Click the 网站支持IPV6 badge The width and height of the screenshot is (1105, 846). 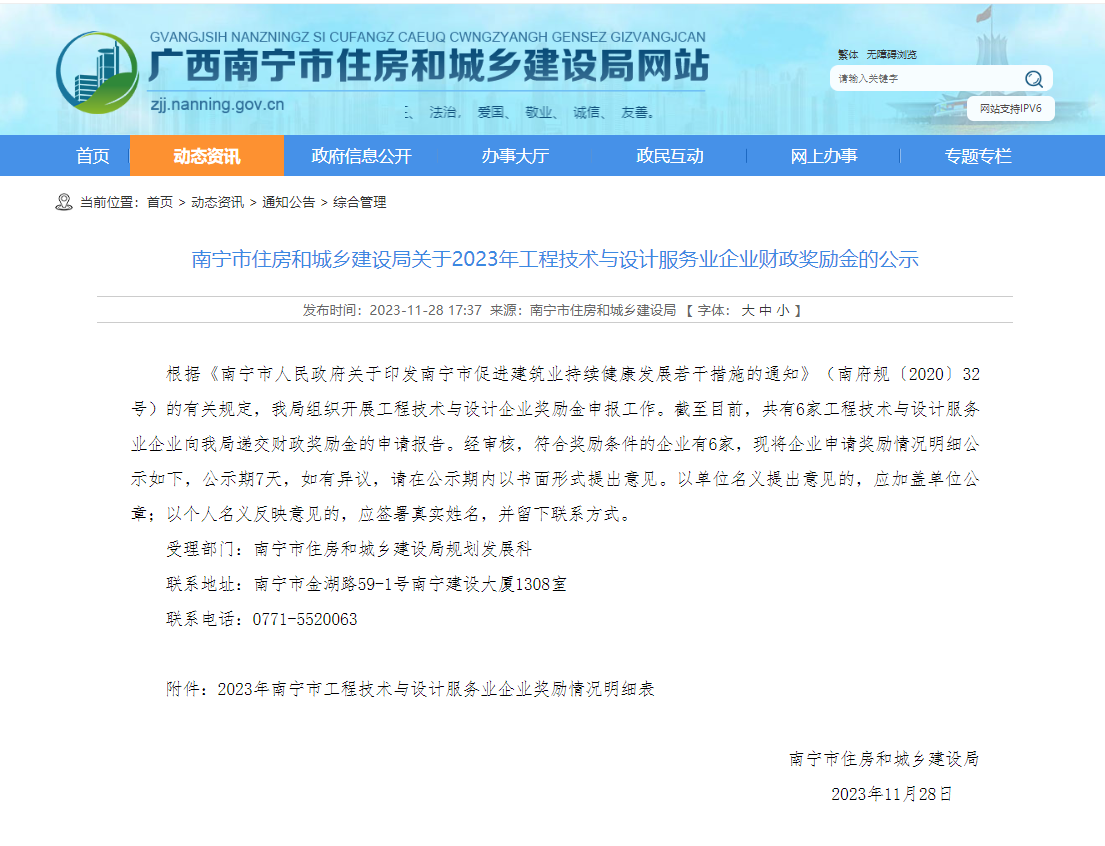click(x=1010, y=108)
